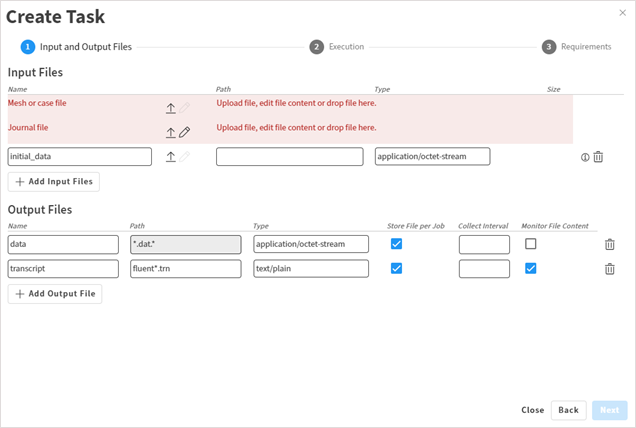Viewport: 636px width, 428px height.
Task: Close the Create Task dialog with X
Action: [623, 12]
